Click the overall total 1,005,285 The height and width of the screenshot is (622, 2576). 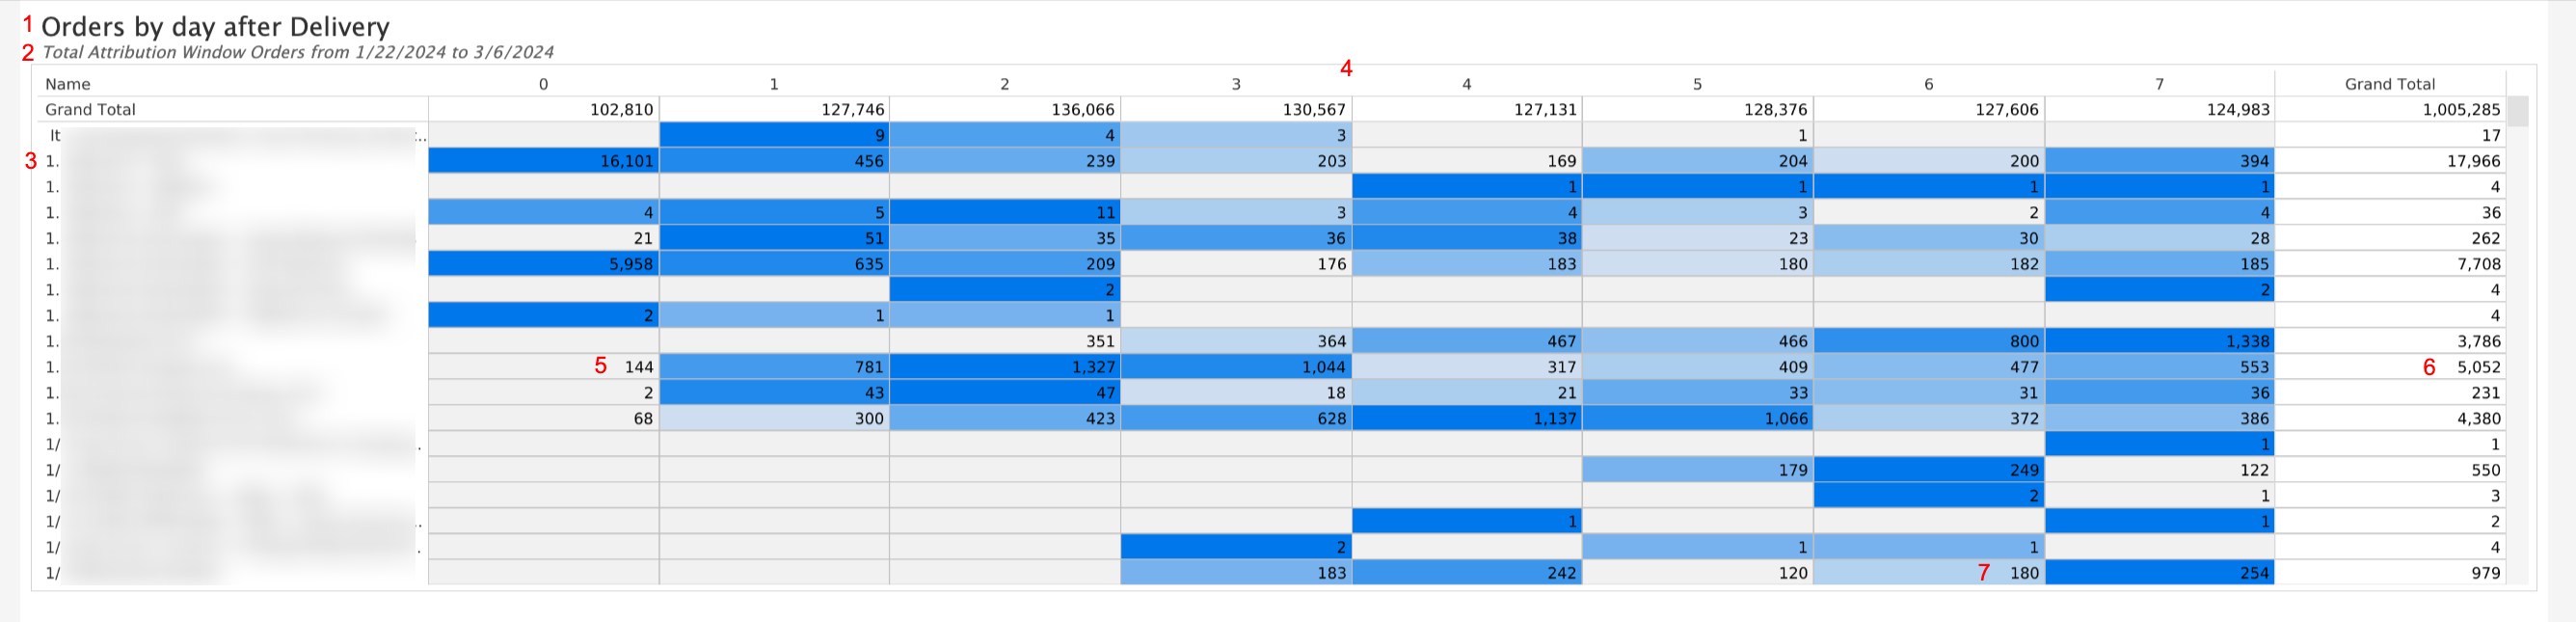click(x=2390, y=110)
